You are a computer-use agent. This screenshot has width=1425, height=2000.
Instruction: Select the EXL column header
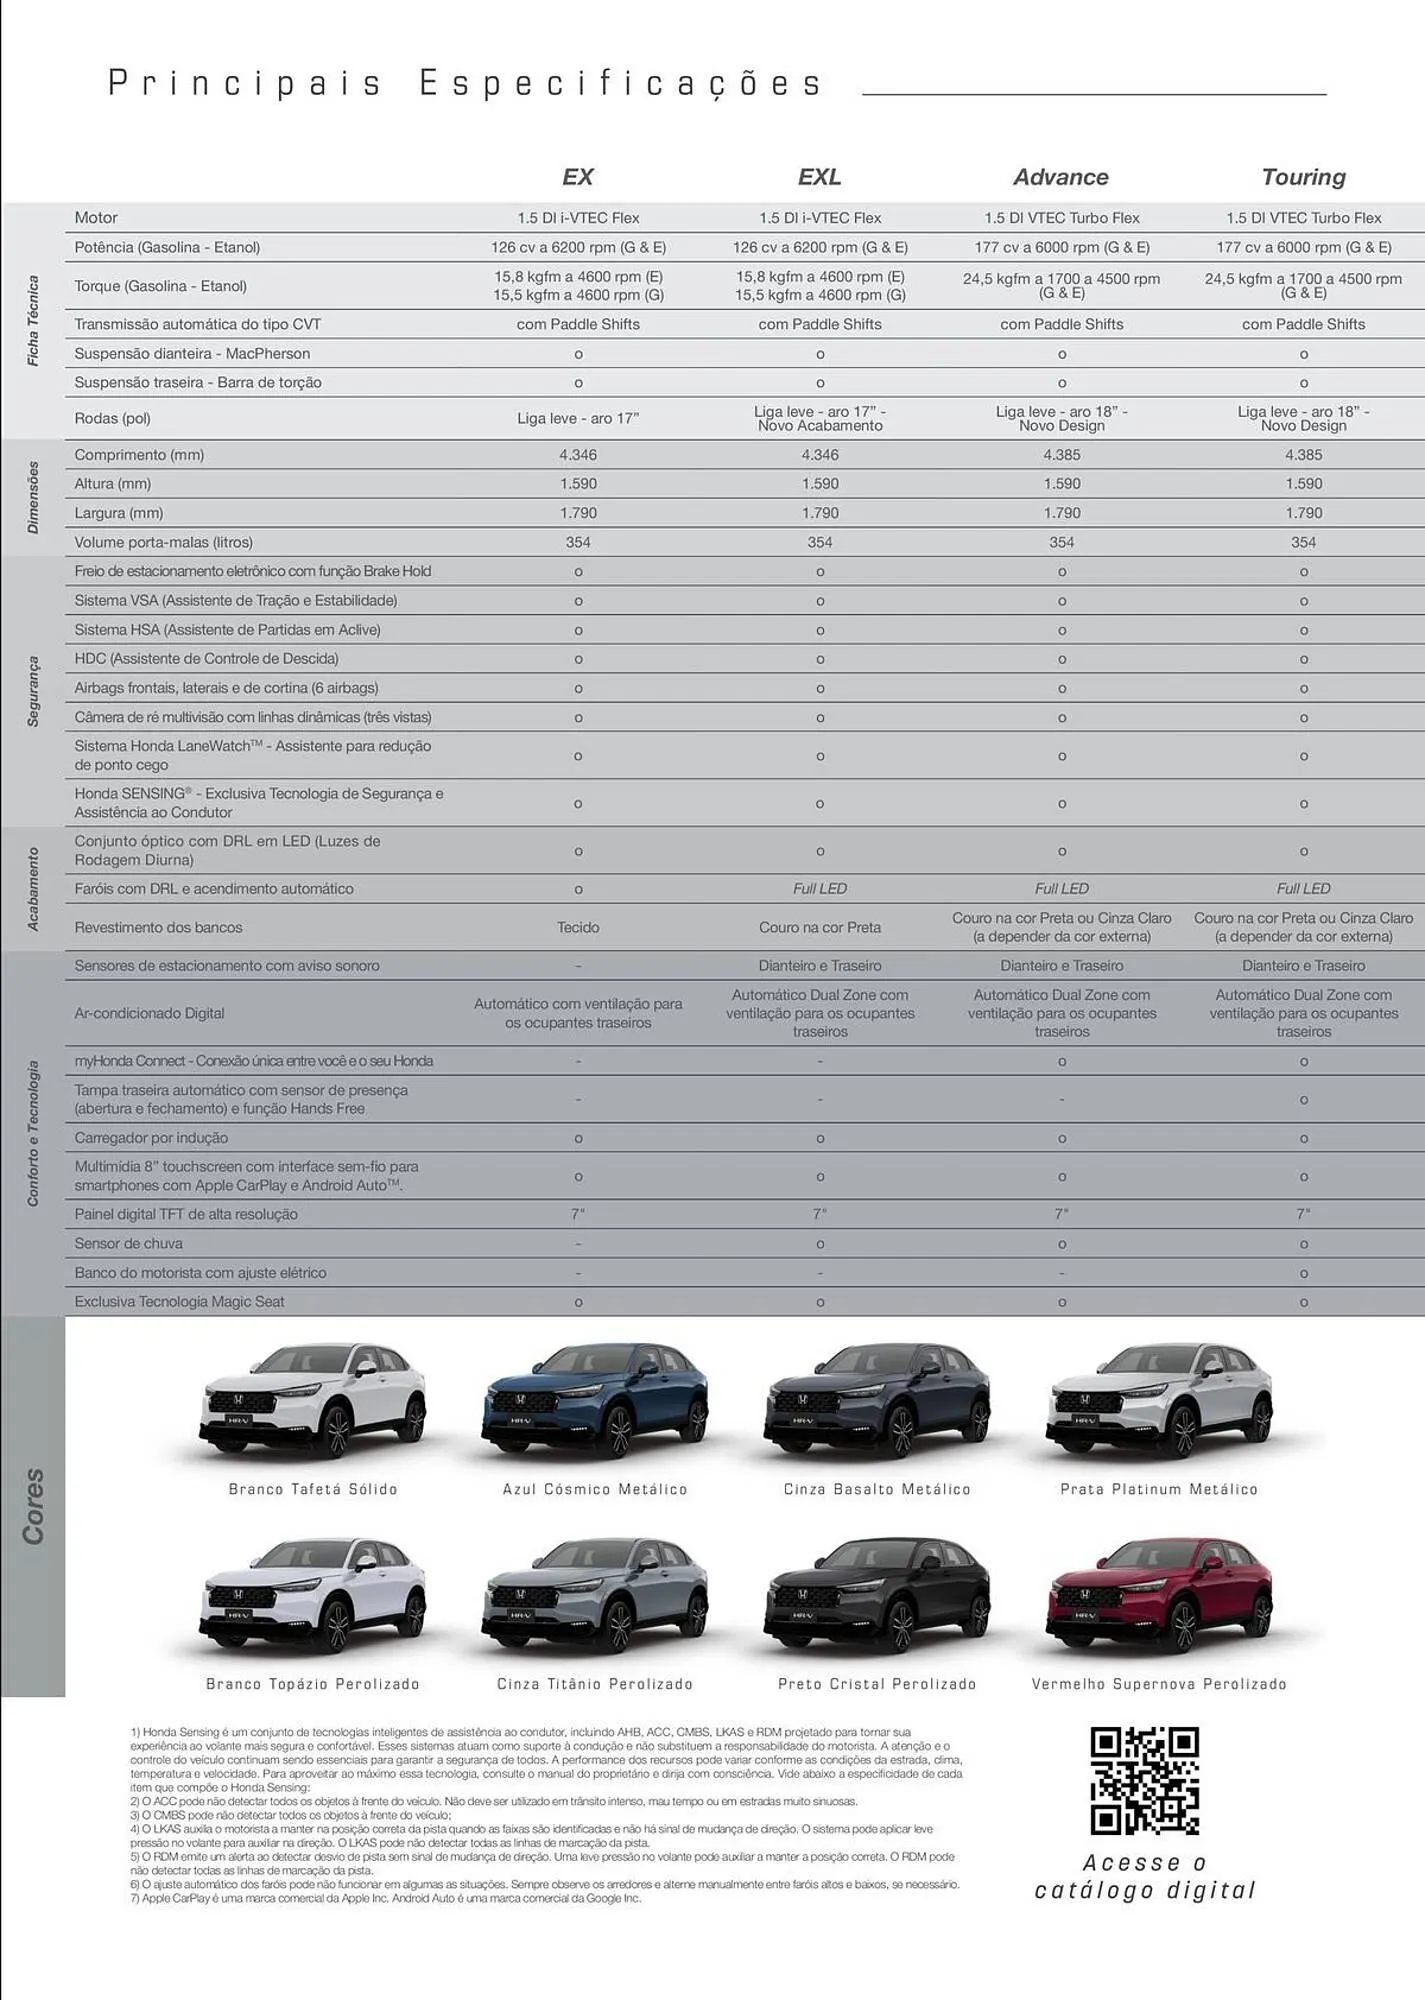pyautogui.click(x=820, y=177)
